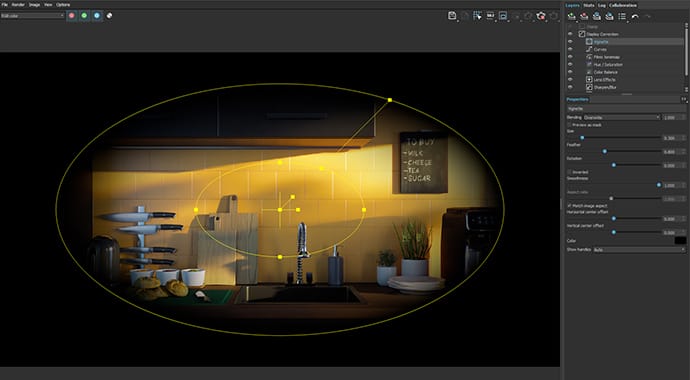Viewport: 690px width, 380px height.
Task: Select the Color Balance layer
Action: 606,72
